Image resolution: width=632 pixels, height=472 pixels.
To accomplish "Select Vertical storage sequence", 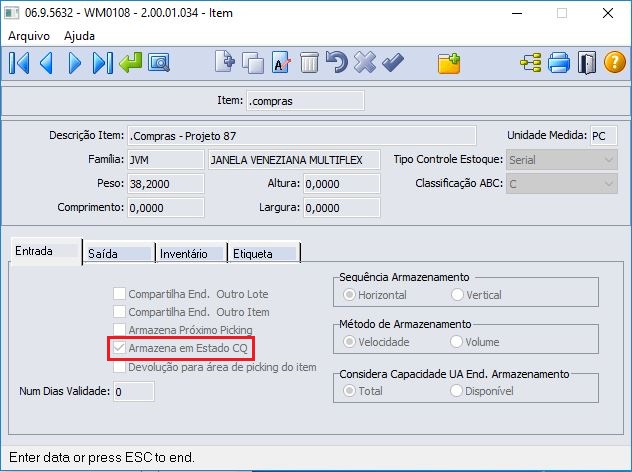I will coord(457,295).
